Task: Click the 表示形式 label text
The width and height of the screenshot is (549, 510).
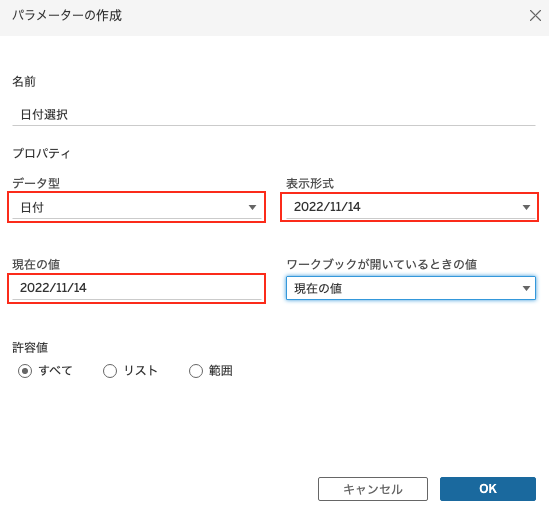Action: coord(310,183)
